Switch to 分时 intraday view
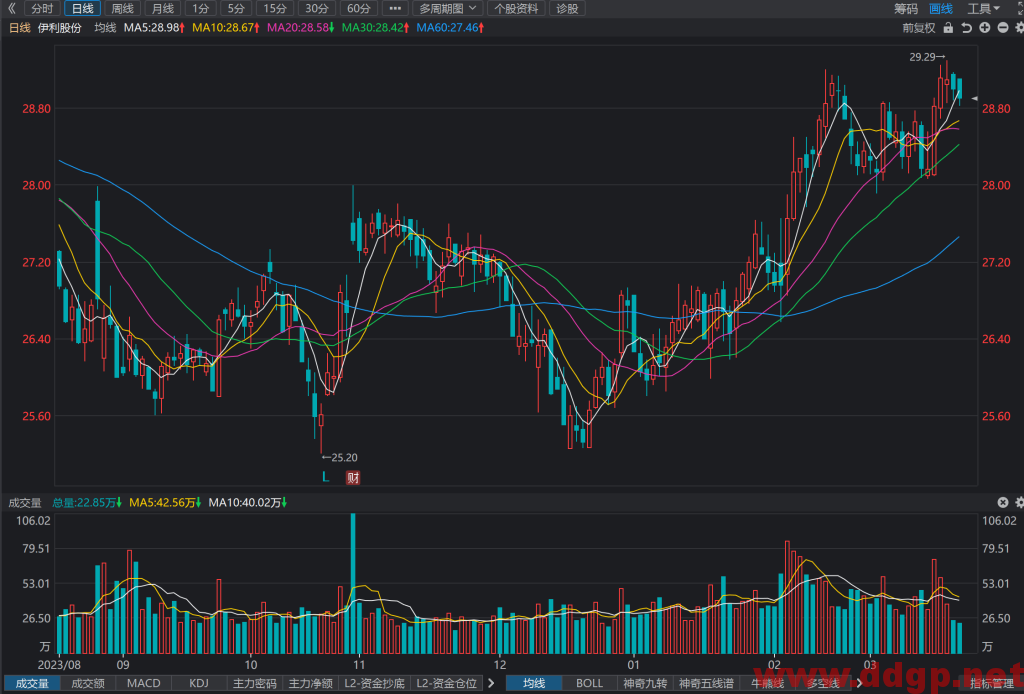Image resolution: width=1024 pixels, height=694 pixels. 42,8
